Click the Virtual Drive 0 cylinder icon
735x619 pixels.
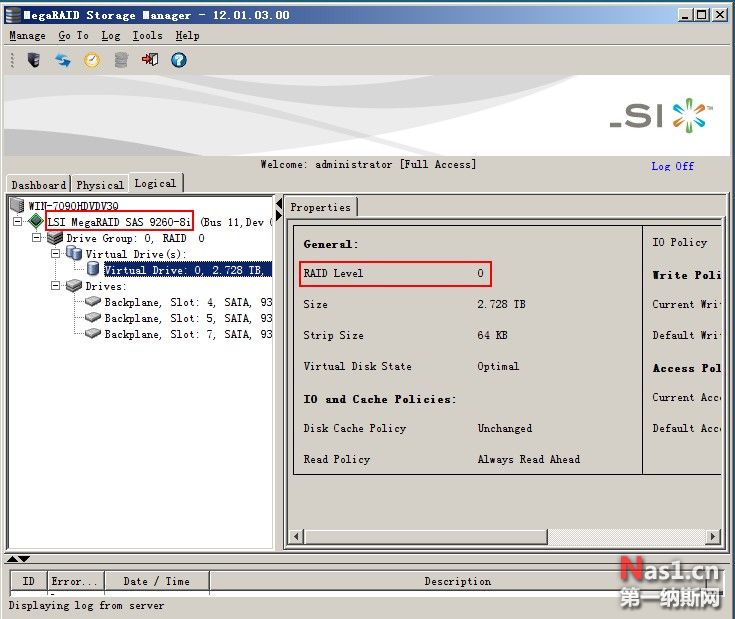pyautogui.click(x=93, y=269)
